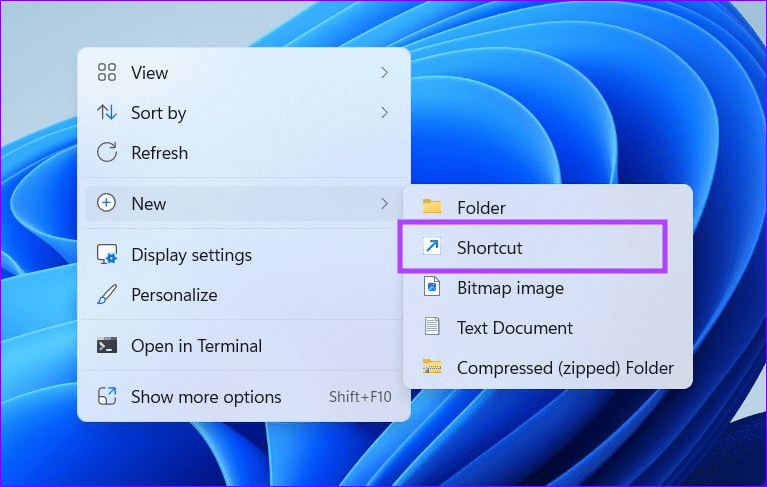Click the Text Document page icon
The height and width of the screenshot is (487, 767).
click(x=432, y=327)
